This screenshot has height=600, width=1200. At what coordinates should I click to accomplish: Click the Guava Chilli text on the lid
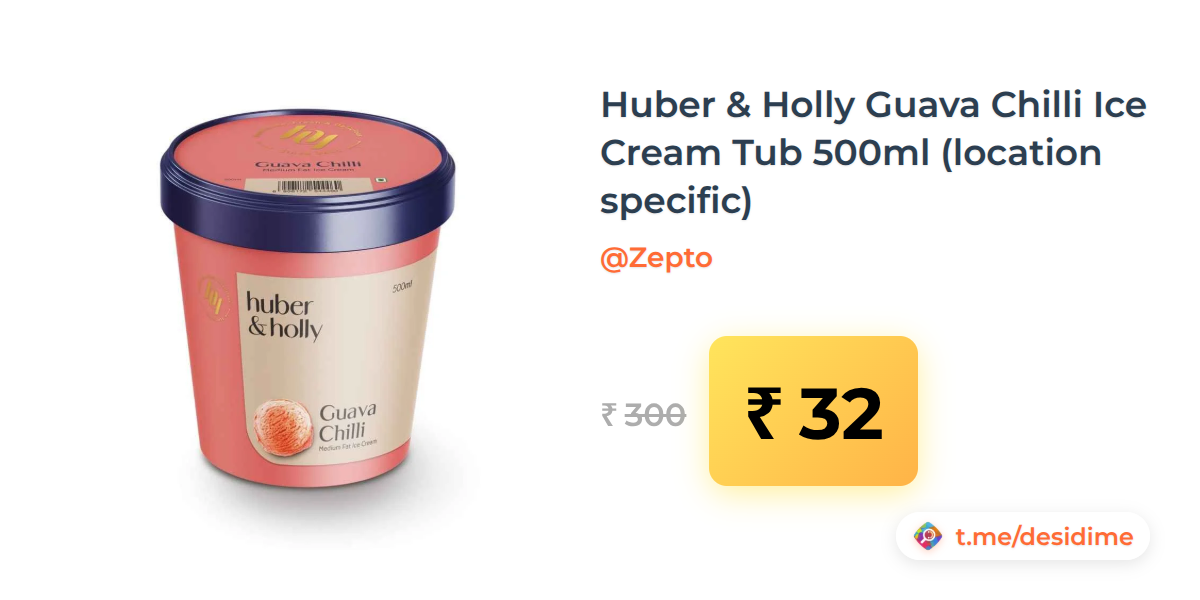[x=308, y=164]
